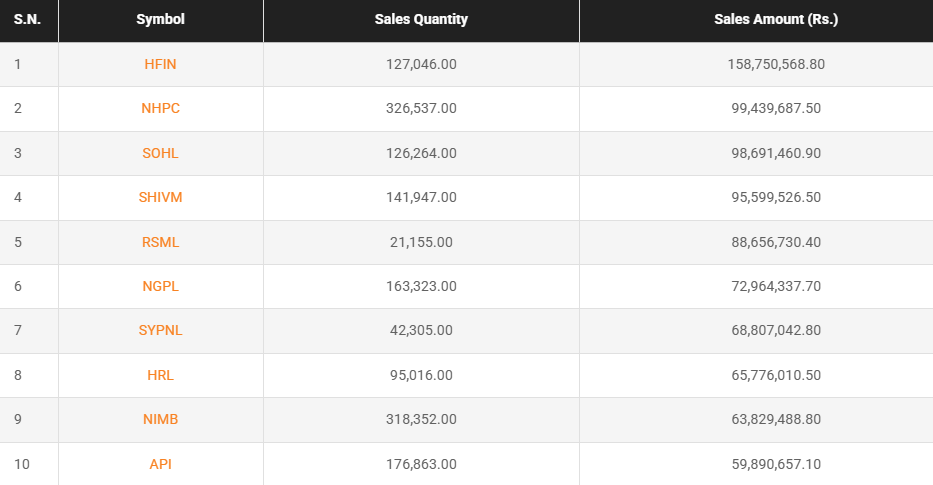Click the API stock symbol

click(160, 464)
